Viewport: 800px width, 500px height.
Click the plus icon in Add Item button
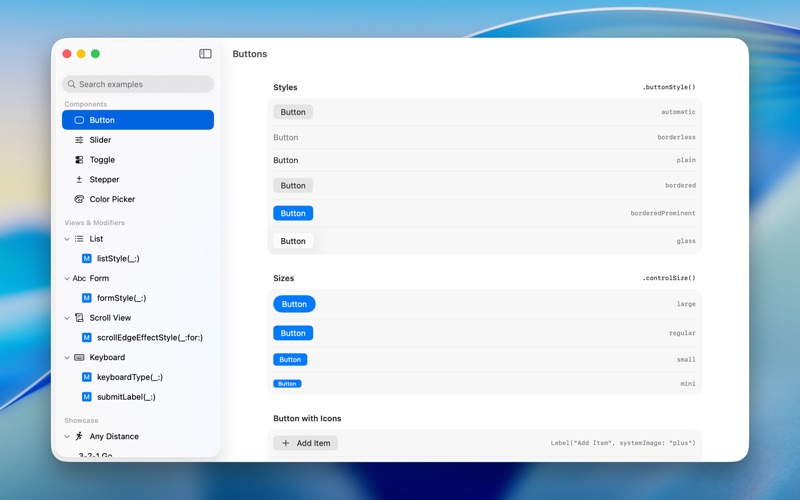point(286,443)
